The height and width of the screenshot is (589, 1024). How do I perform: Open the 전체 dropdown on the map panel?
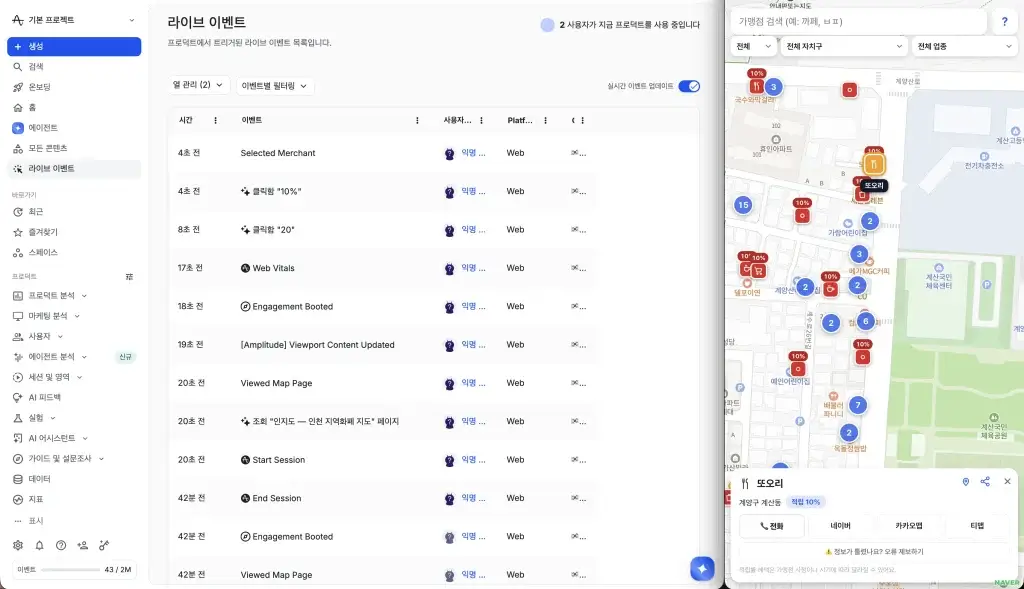click(x=753, y=46)
